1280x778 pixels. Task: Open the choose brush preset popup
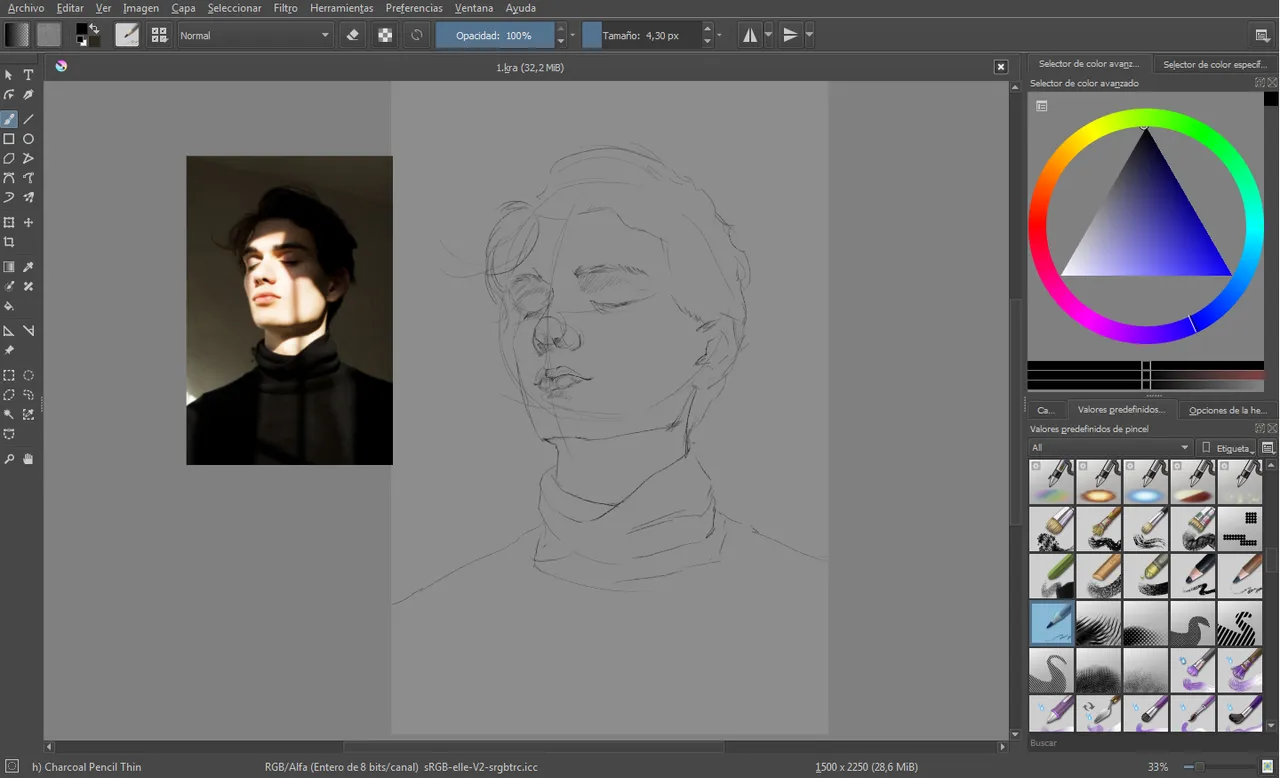click(159, 35)
